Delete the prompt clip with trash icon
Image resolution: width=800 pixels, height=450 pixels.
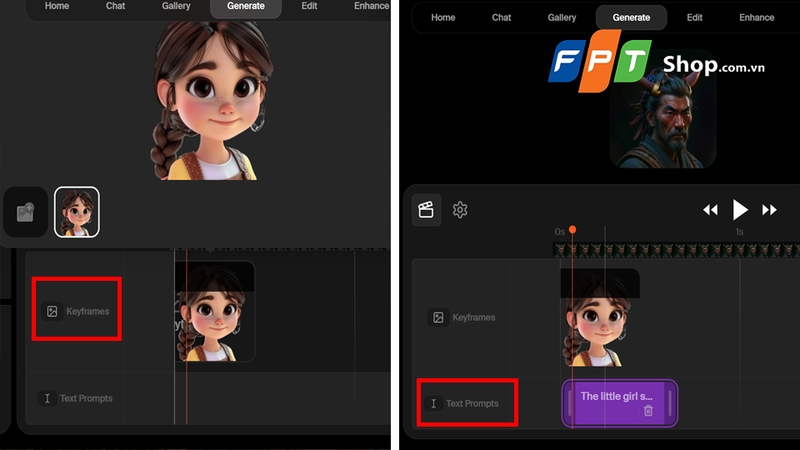[648, 410]
